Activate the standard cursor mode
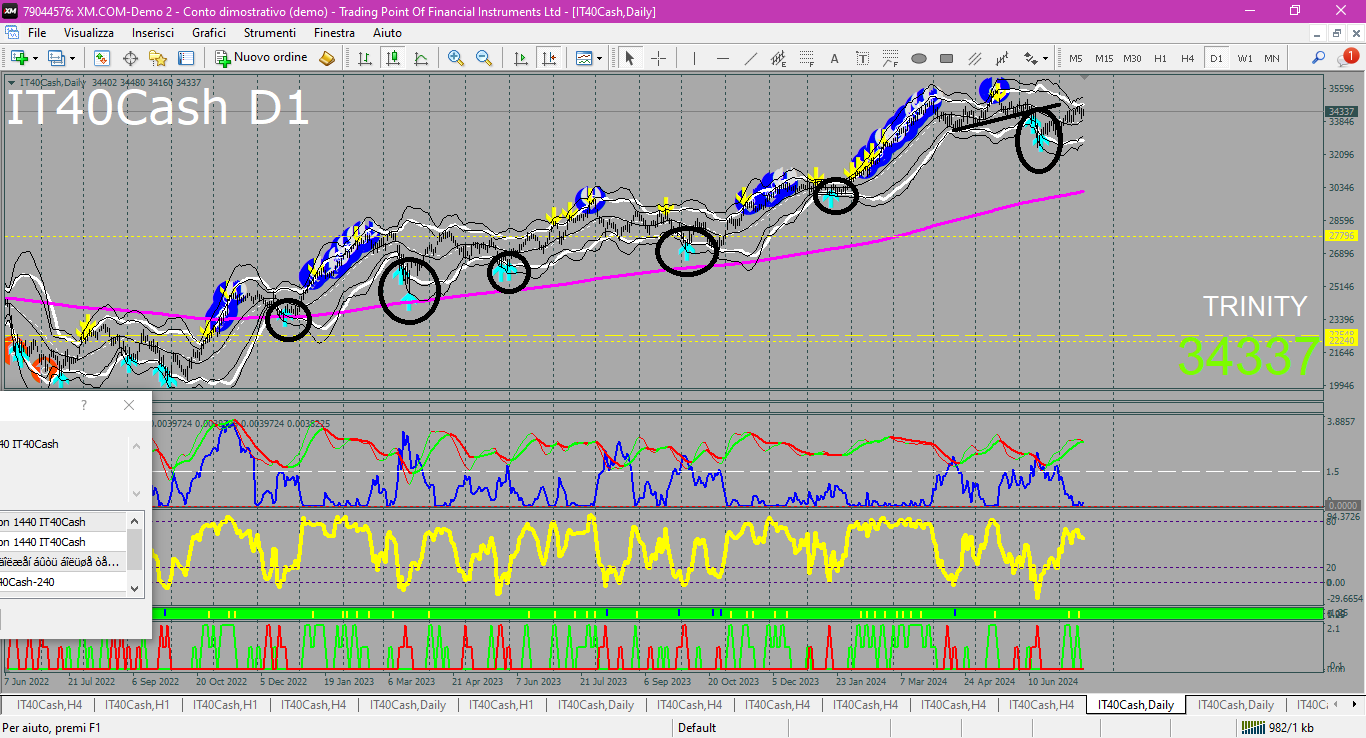 630,58
